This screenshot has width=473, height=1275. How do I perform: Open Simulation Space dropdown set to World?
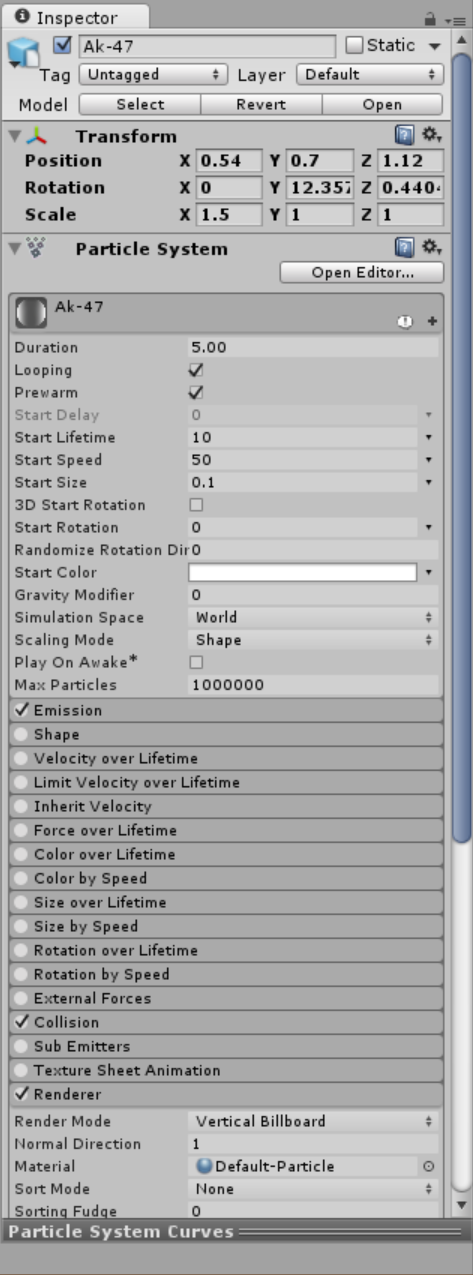pyautogui.click(x=313, y=617)
